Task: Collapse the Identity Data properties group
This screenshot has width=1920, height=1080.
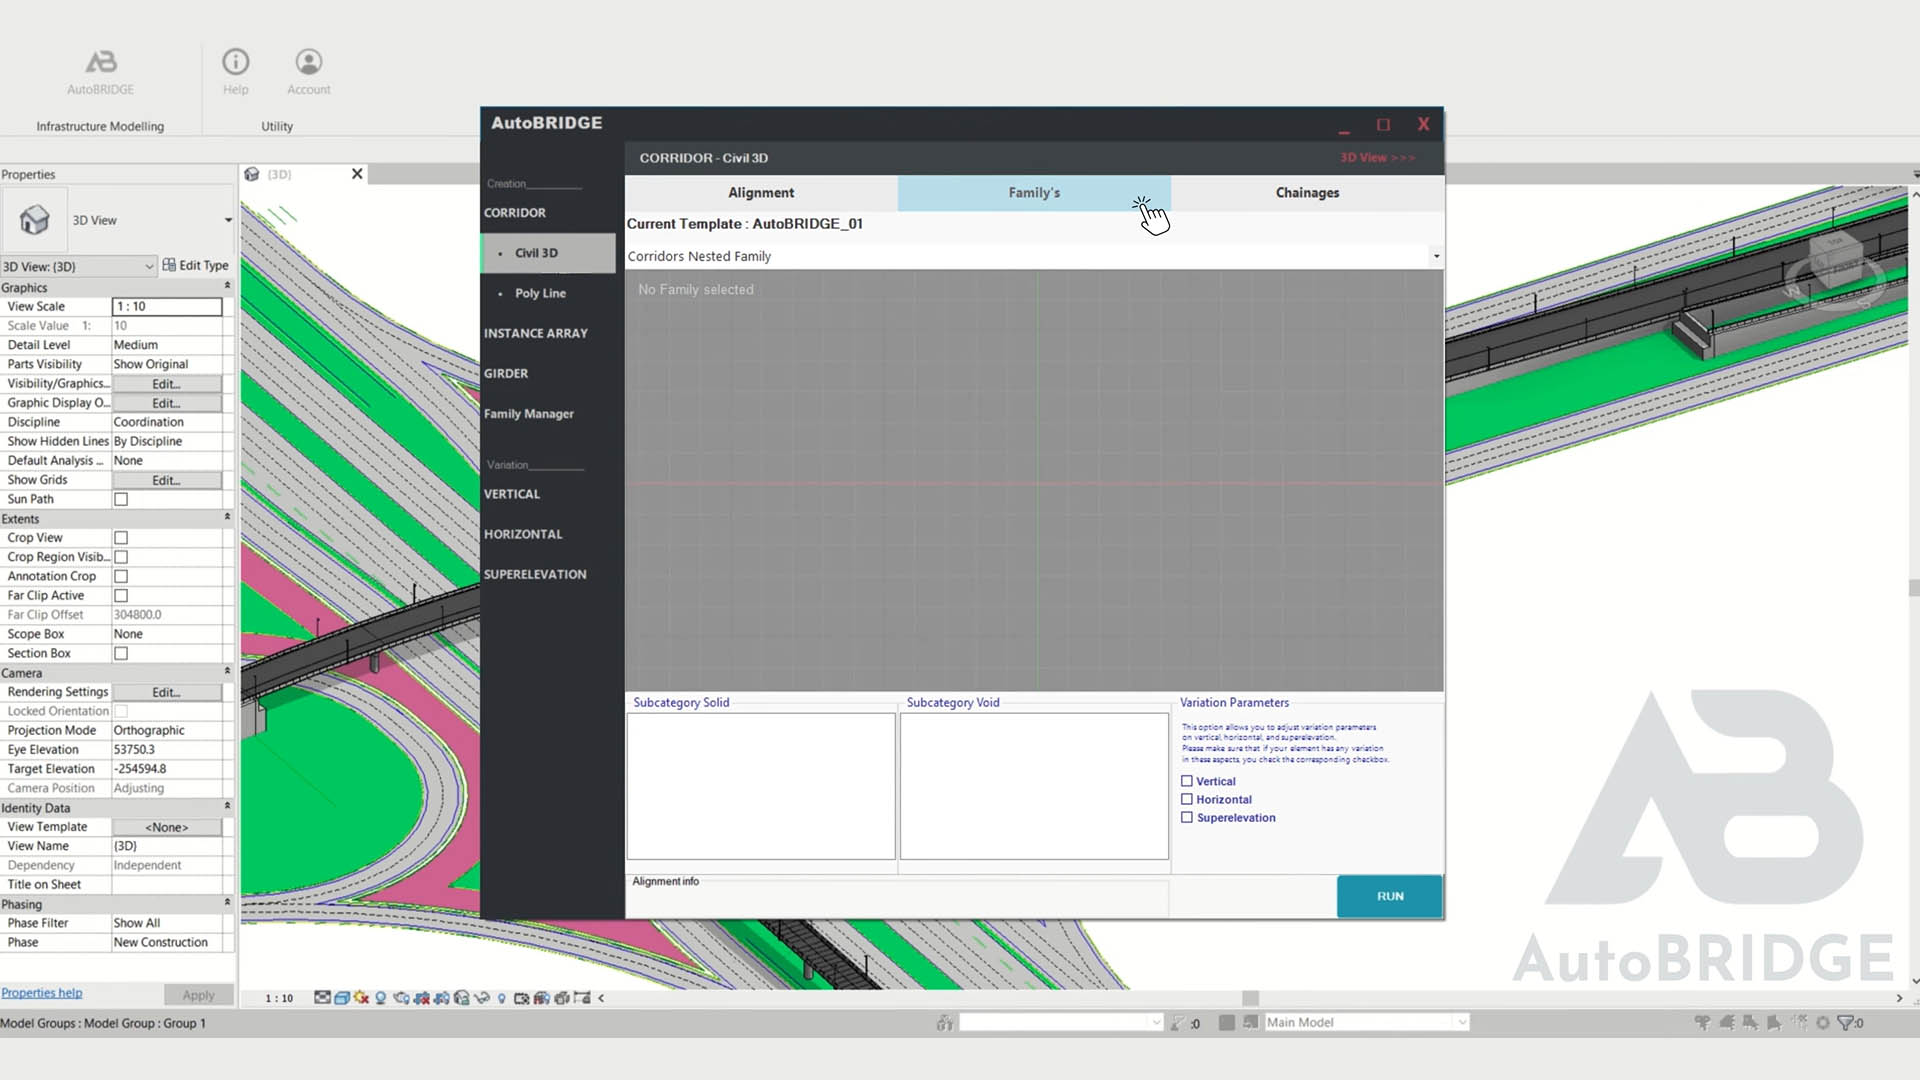Action: point(227,807)
